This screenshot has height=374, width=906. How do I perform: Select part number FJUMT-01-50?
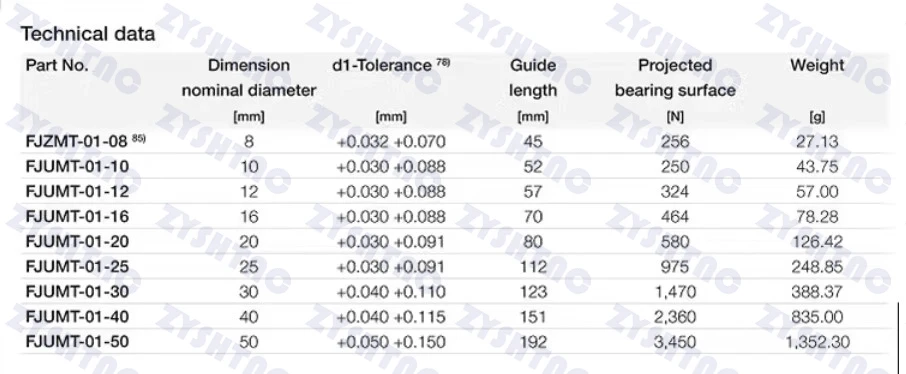(77, 342)
